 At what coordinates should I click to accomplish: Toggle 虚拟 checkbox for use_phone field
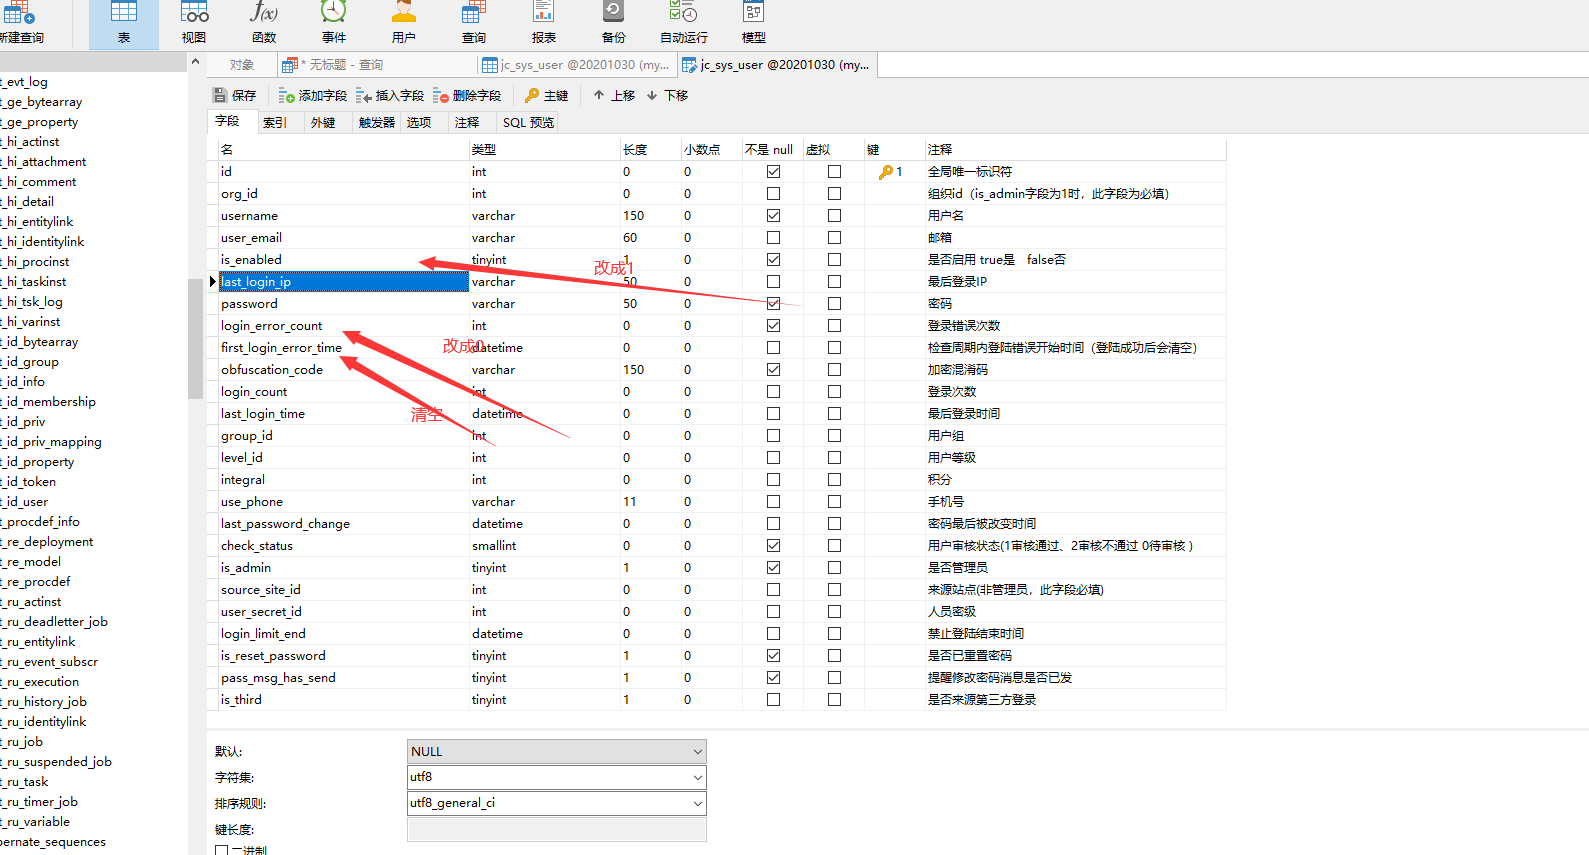tap(834, 502)
